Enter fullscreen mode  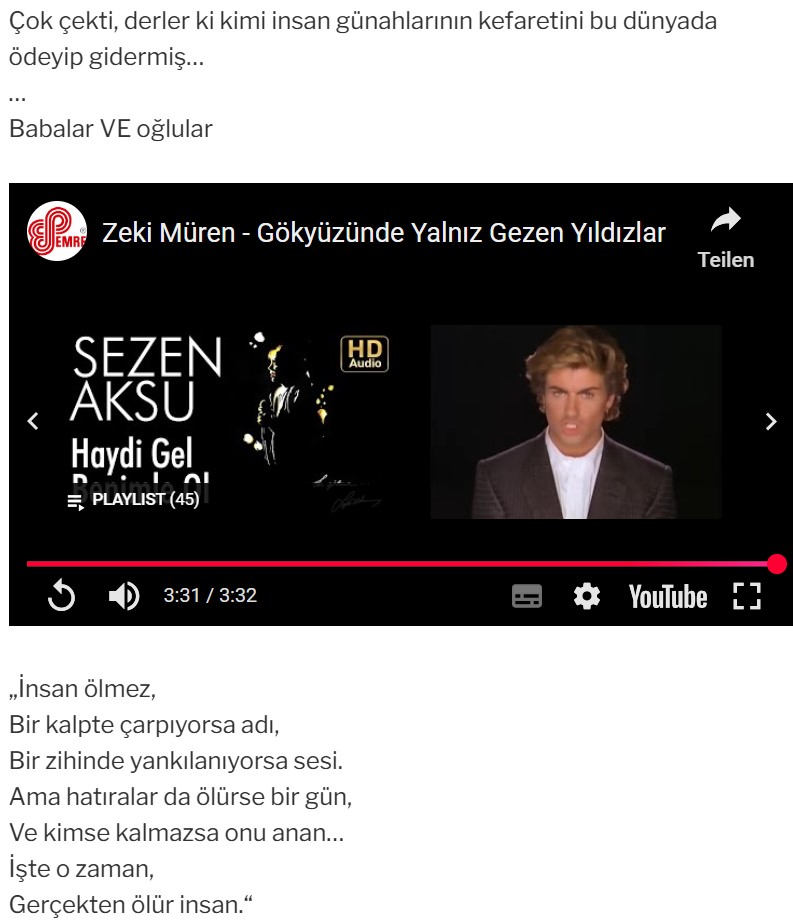[747, 596]
